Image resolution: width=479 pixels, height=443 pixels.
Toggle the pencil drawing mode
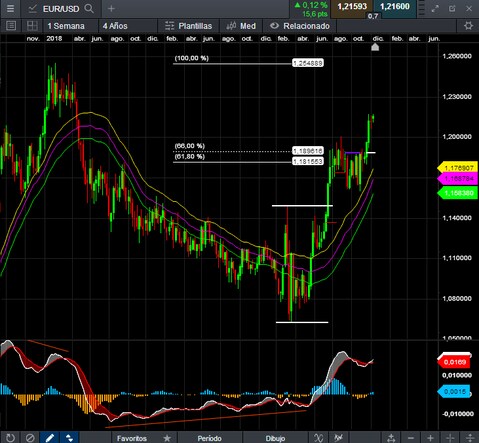click(50, 437)
